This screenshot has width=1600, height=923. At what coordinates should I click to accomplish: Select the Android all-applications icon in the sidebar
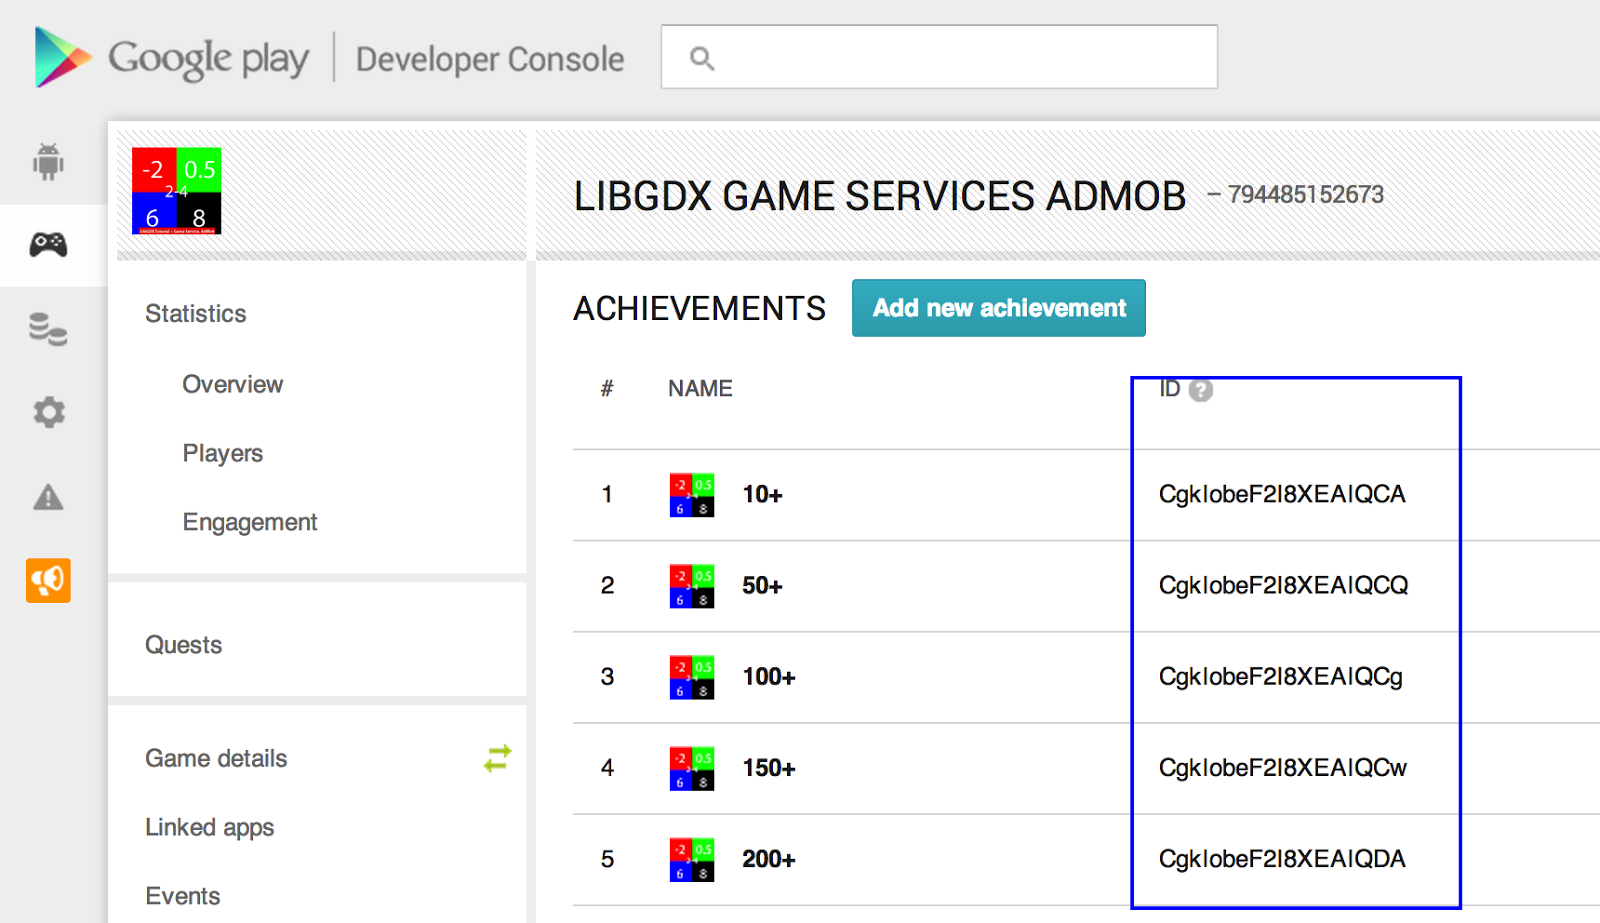click(48, 161)
